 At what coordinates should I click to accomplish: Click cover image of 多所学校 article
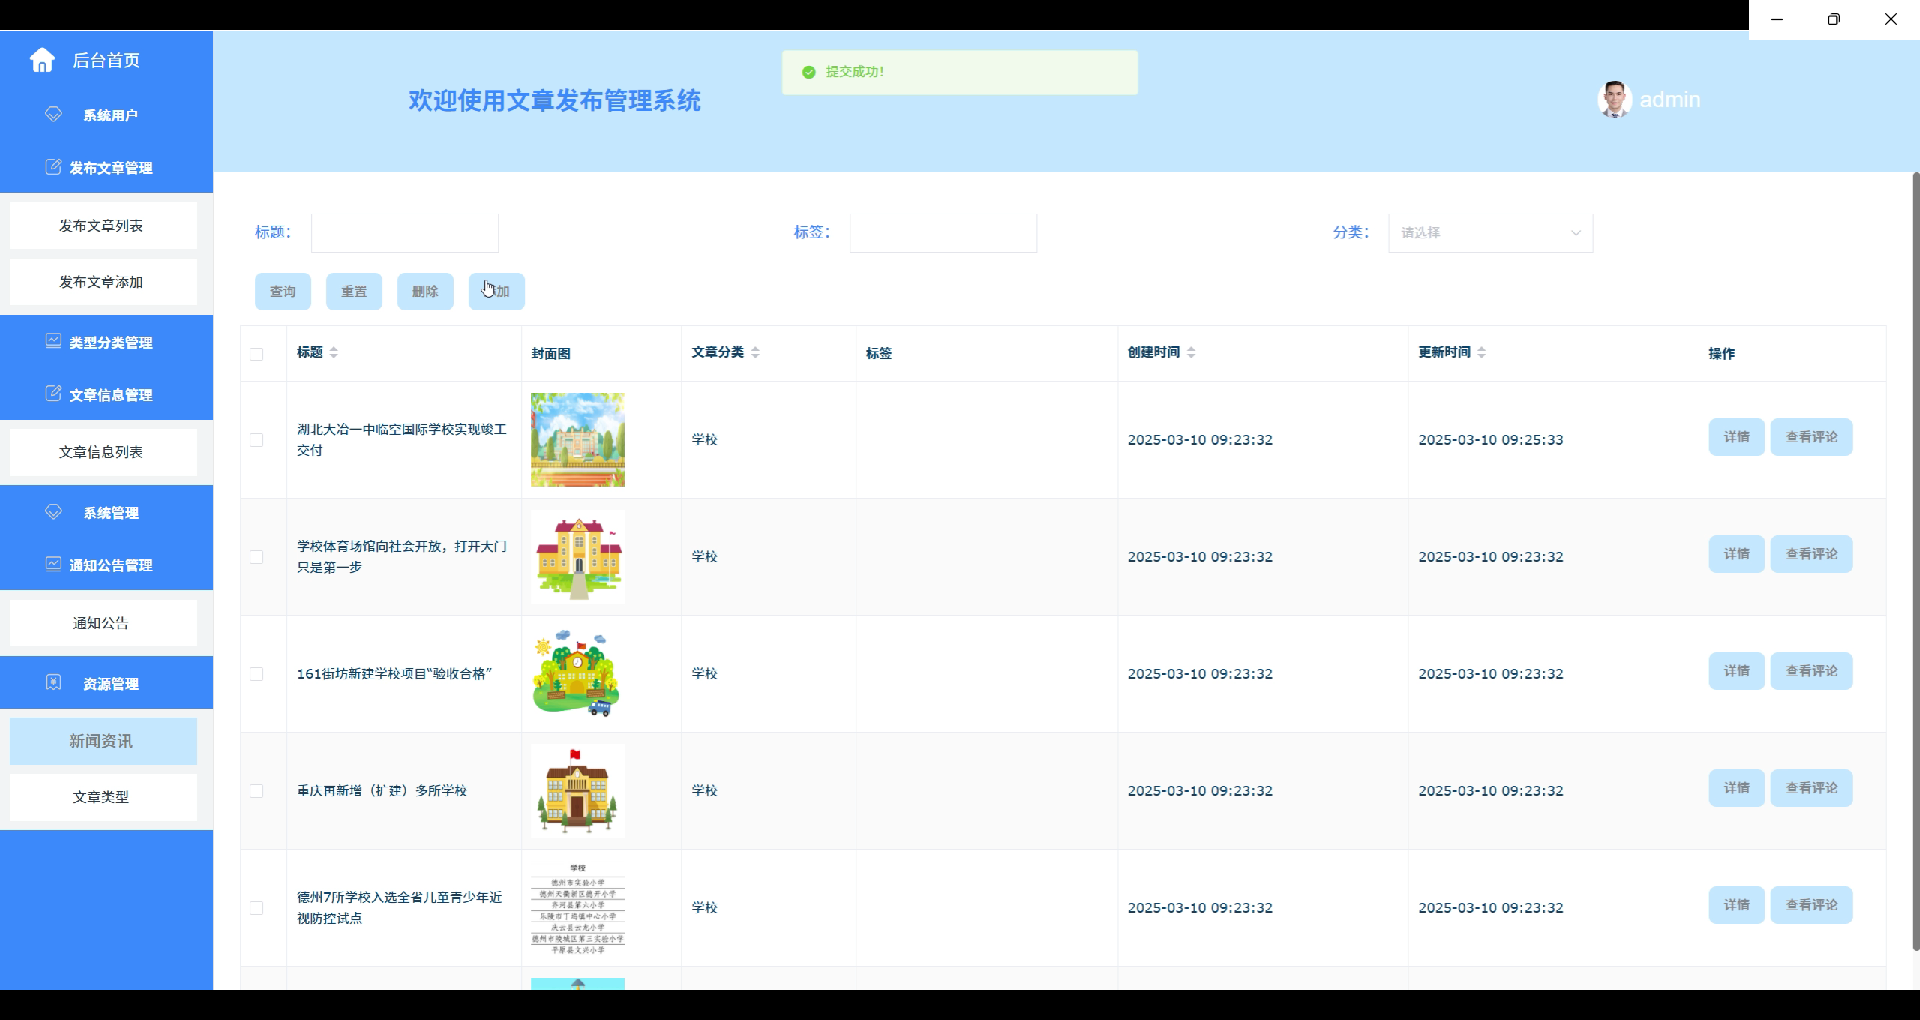tap(578, 791)
